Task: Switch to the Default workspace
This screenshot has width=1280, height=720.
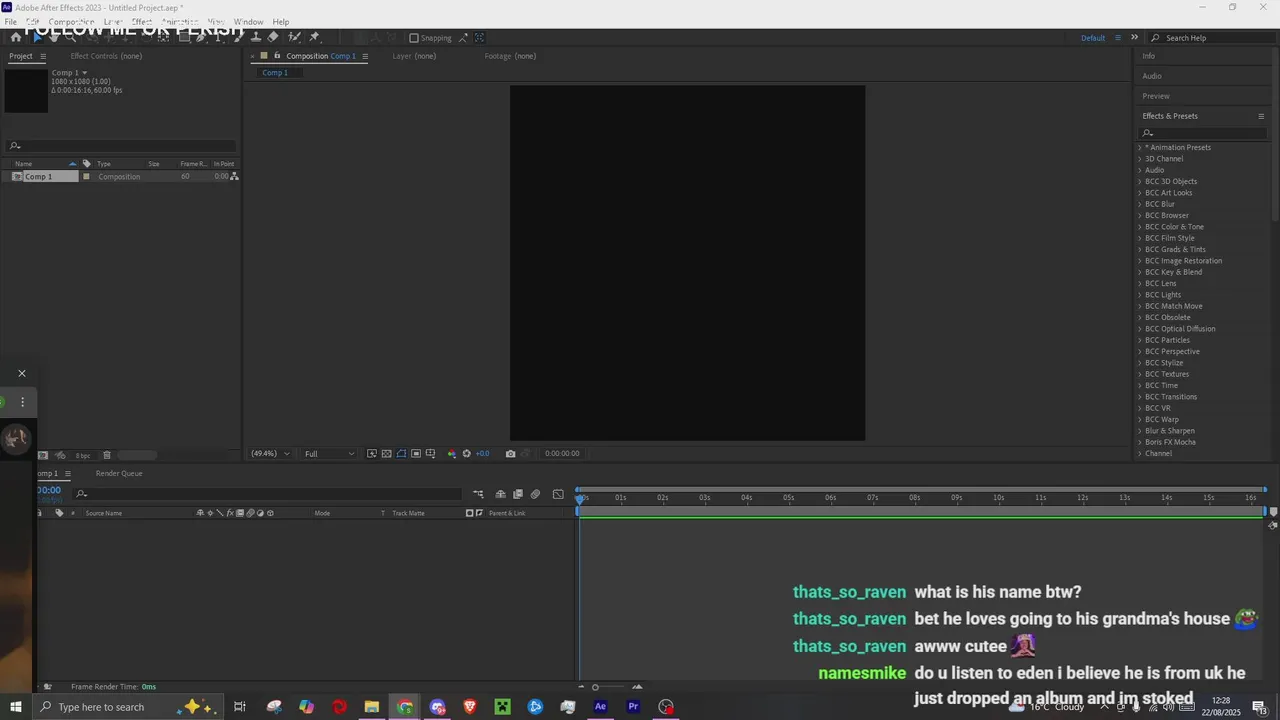Action: tap(1093, 38)
